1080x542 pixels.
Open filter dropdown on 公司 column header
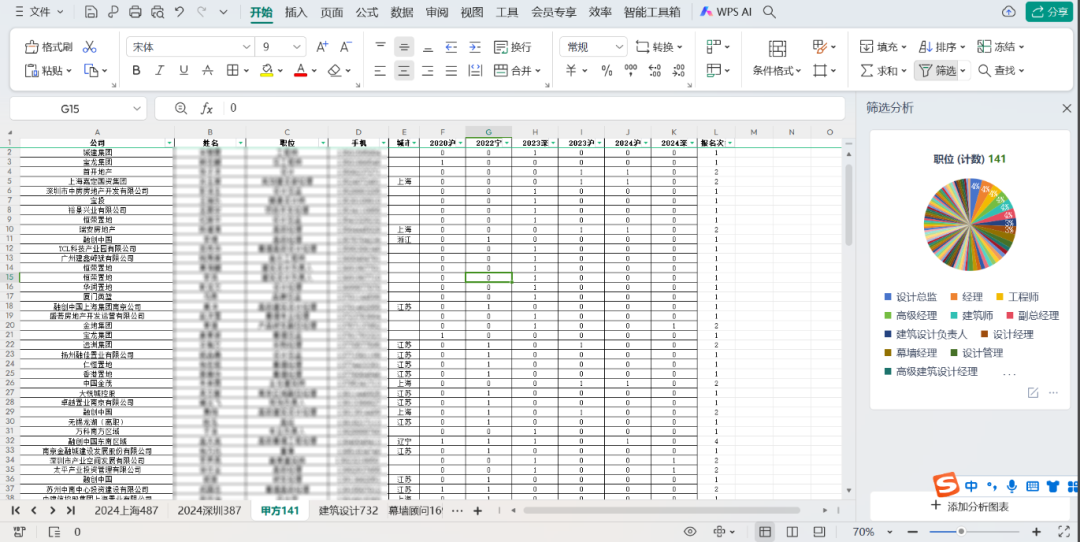[168, 144]
